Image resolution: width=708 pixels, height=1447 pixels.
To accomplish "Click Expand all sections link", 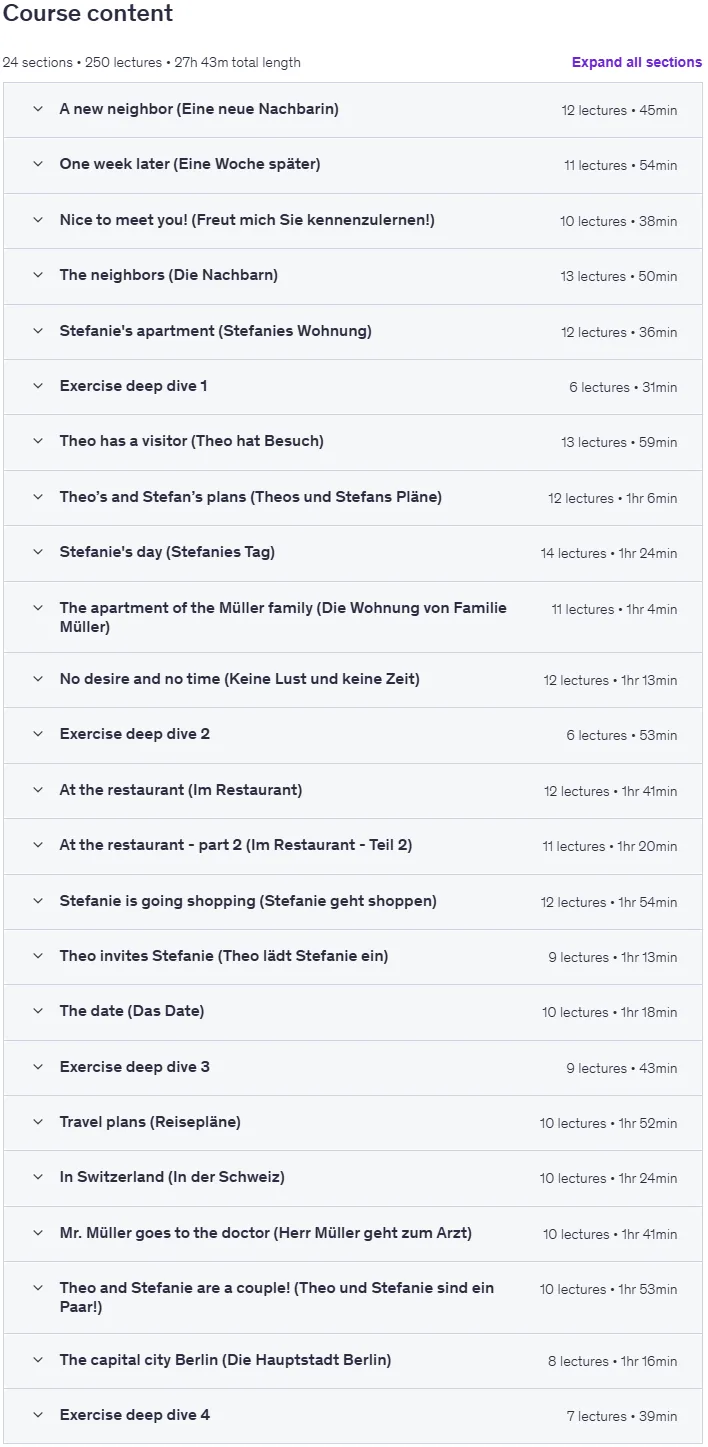I will (637, 62).
